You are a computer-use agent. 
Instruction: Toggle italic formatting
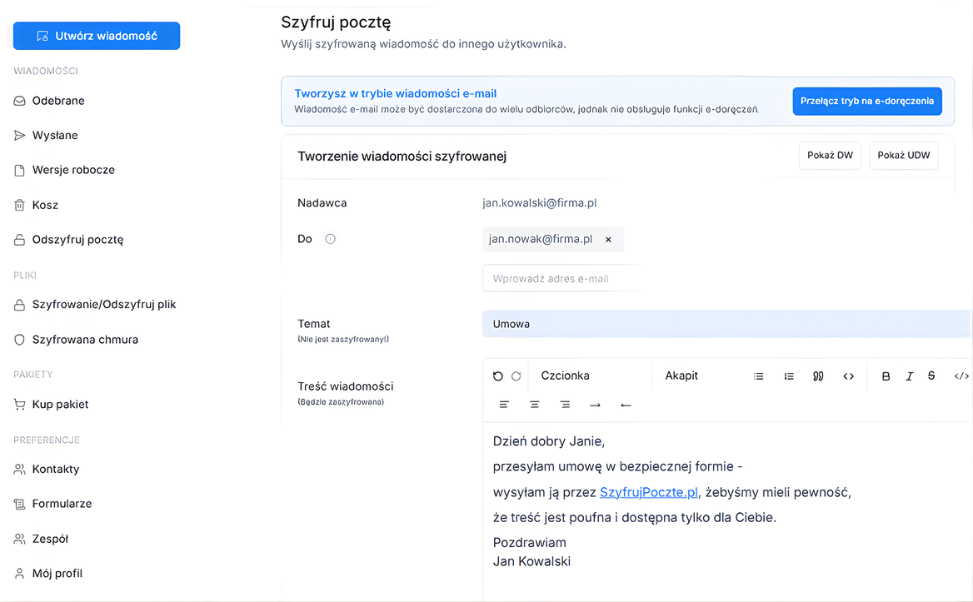tap(909, 375)
